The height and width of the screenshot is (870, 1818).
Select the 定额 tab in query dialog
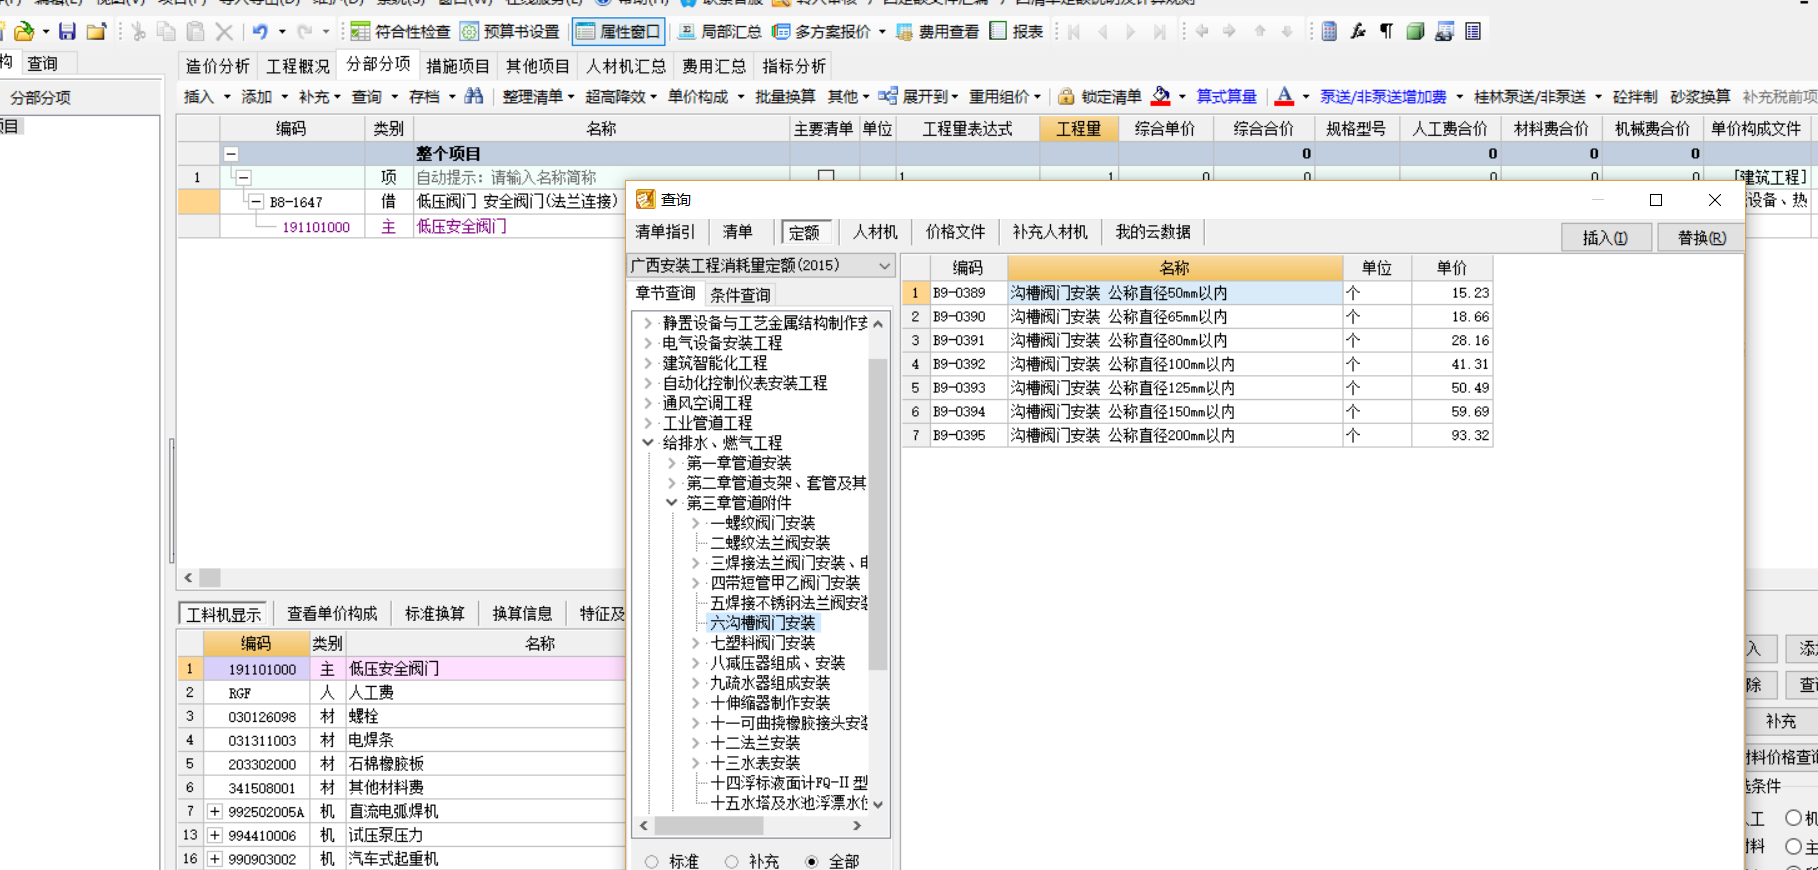[x=804, y=233]
